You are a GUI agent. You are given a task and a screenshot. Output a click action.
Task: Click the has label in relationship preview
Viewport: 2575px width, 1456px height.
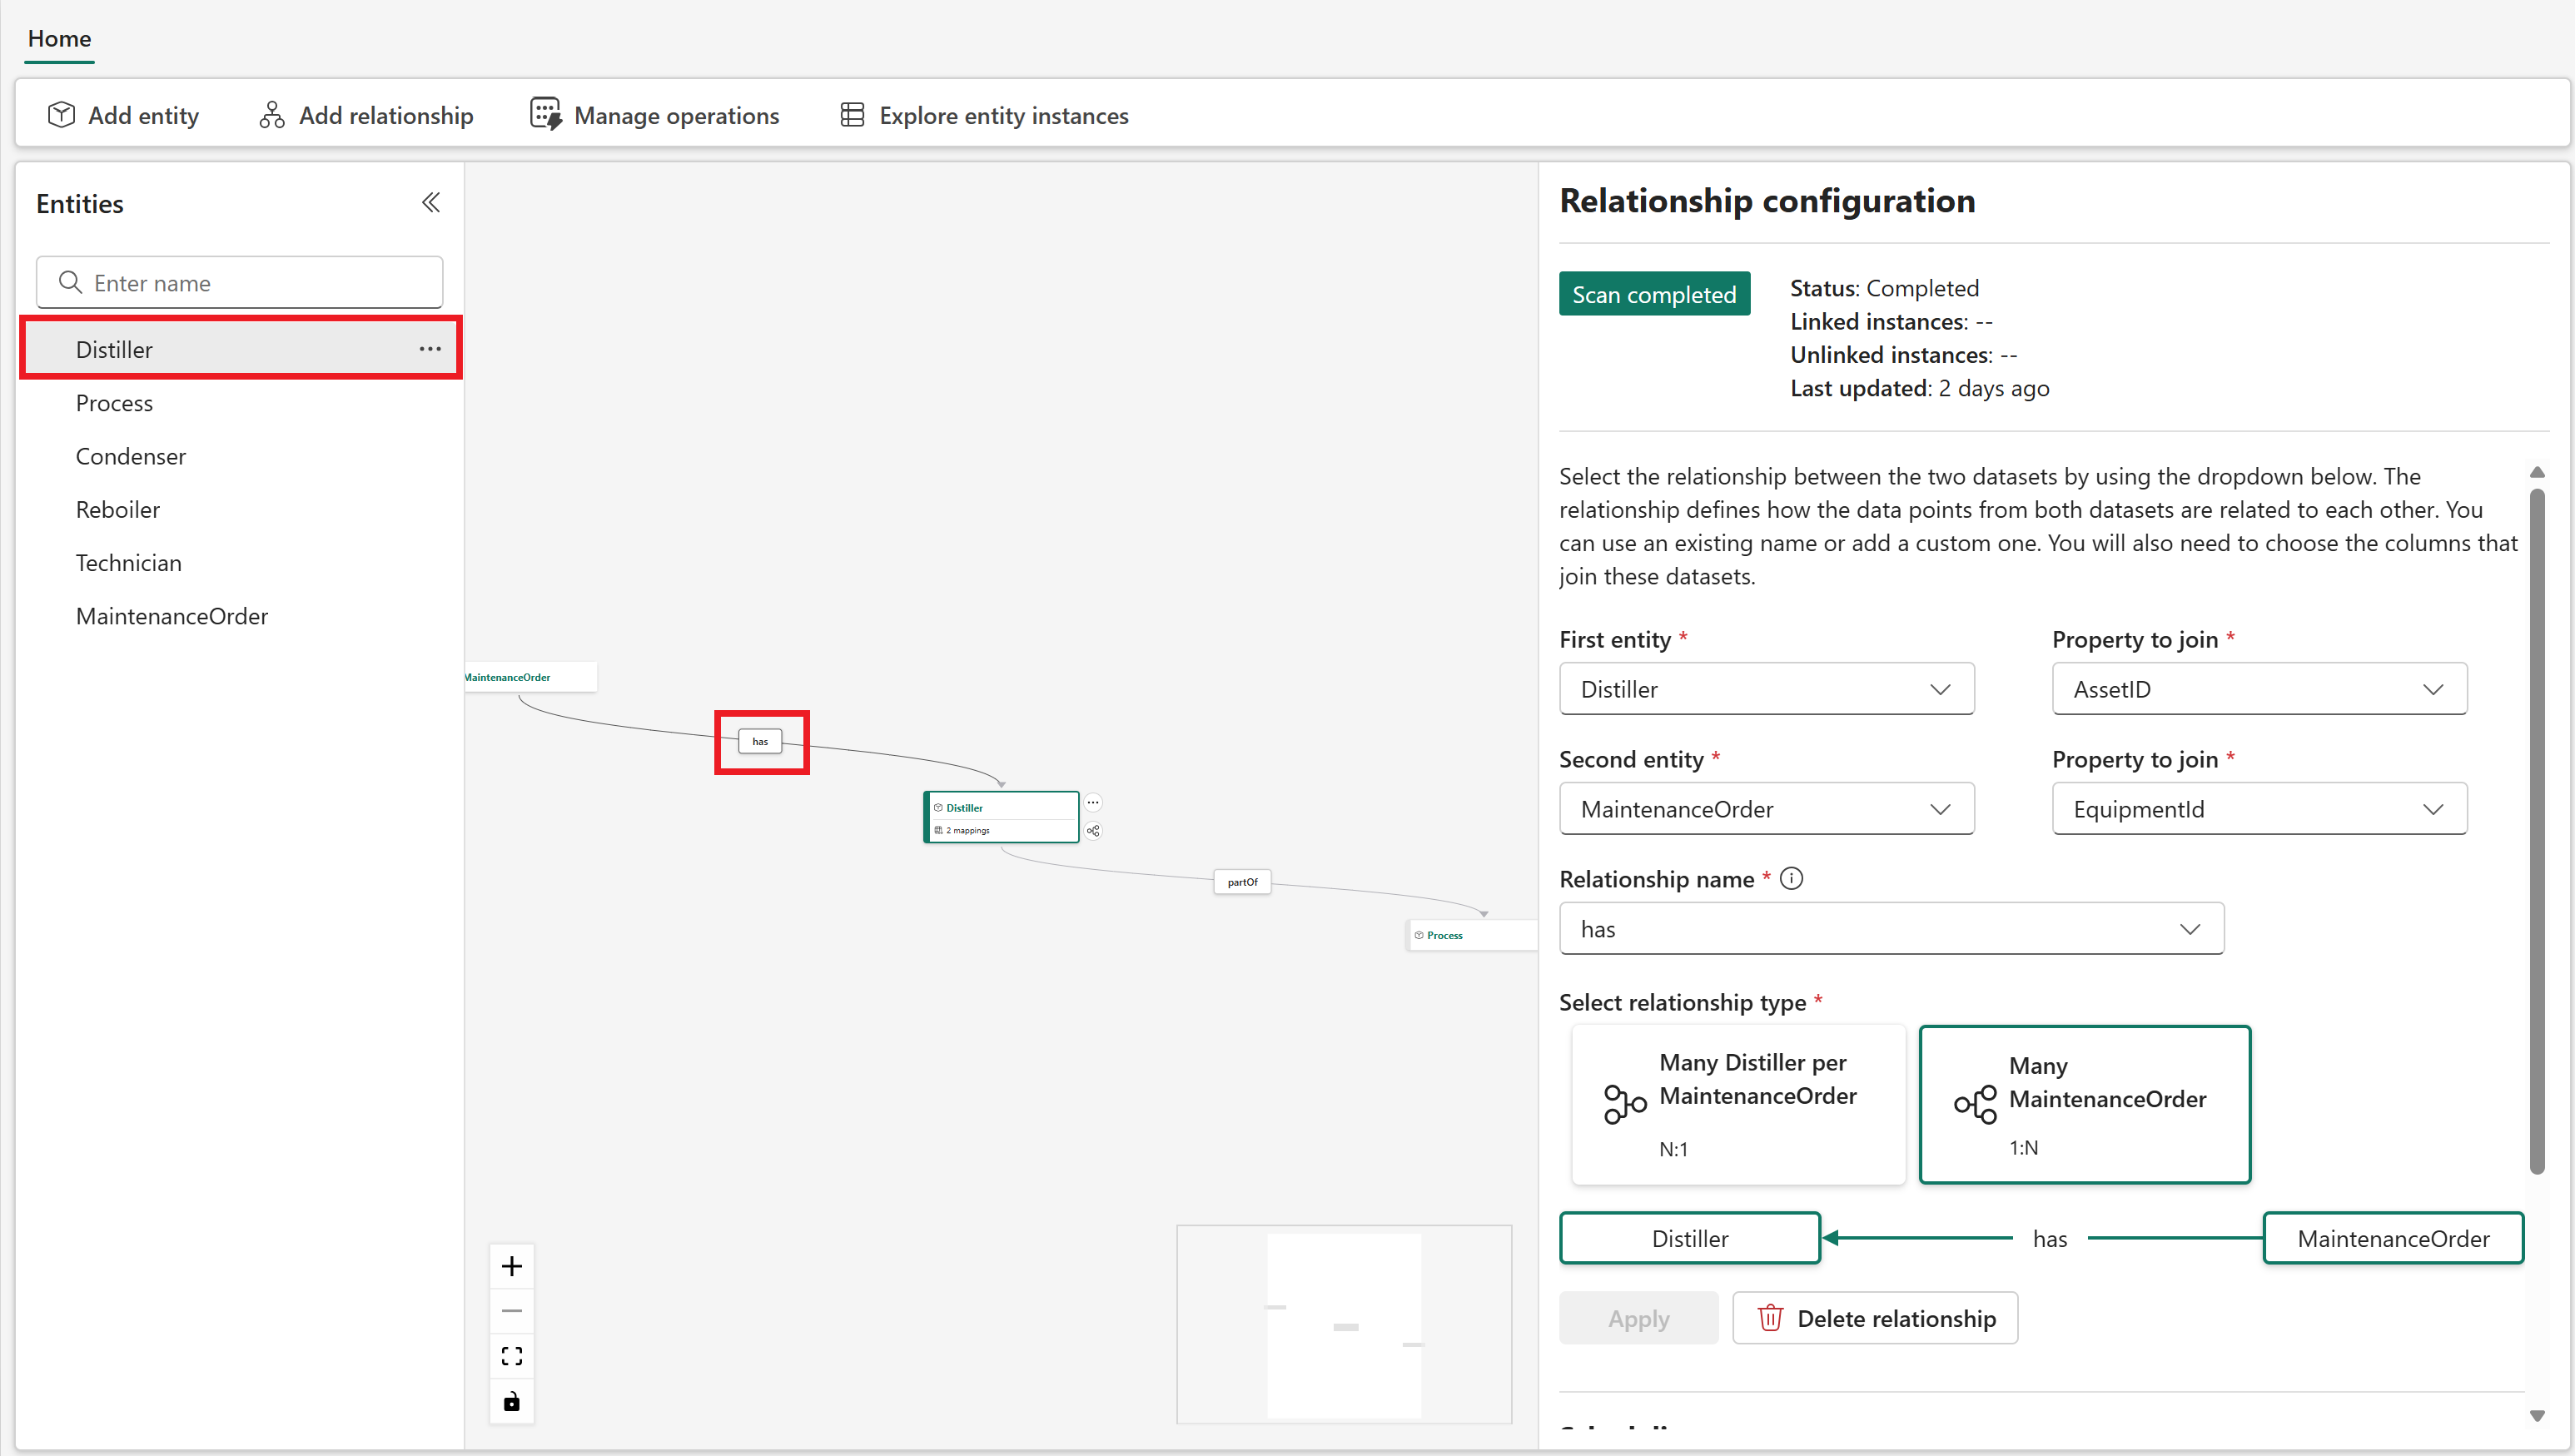(2050, 1238)
